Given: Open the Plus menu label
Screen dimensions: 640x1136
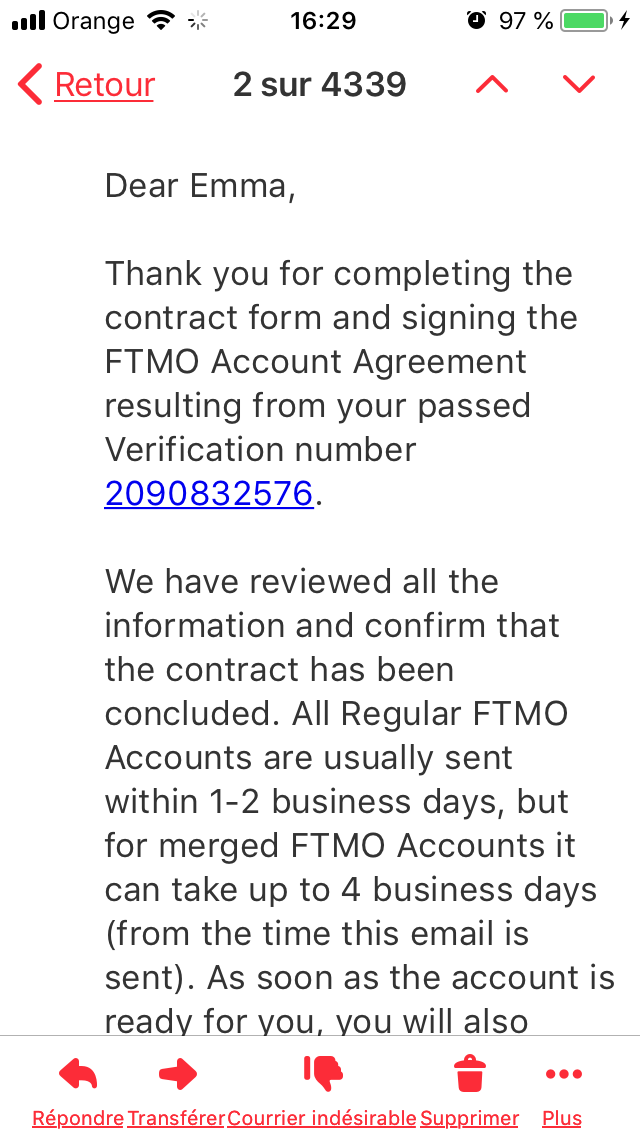Looking at the screenshot, I should coord(562,1118).
